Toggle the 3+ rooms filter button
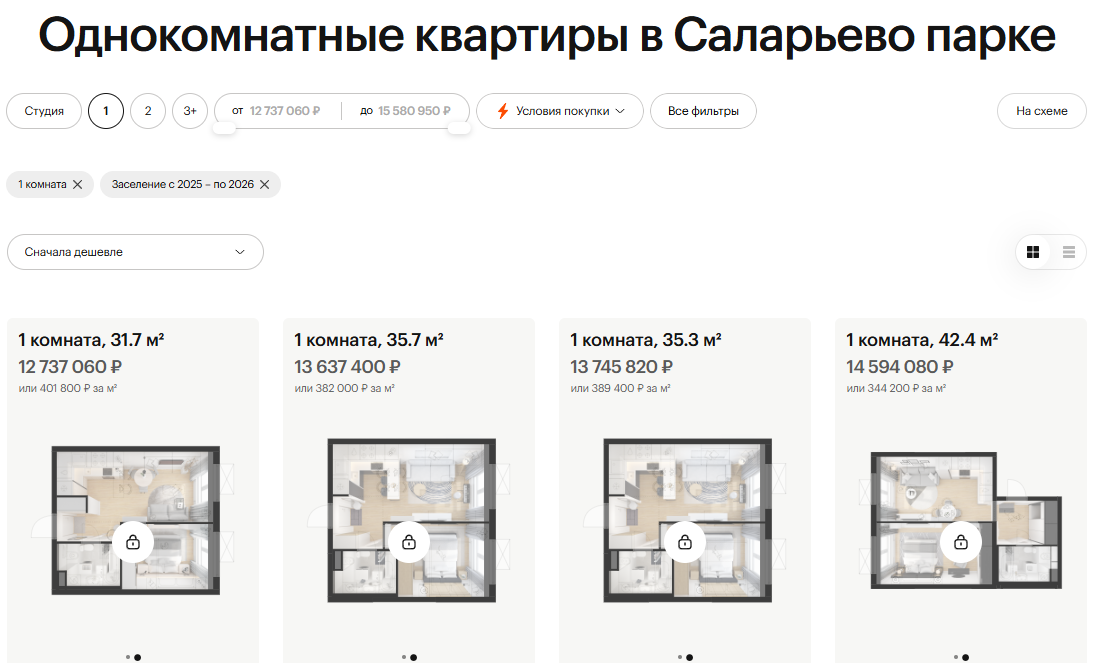 tap(190, 111)
